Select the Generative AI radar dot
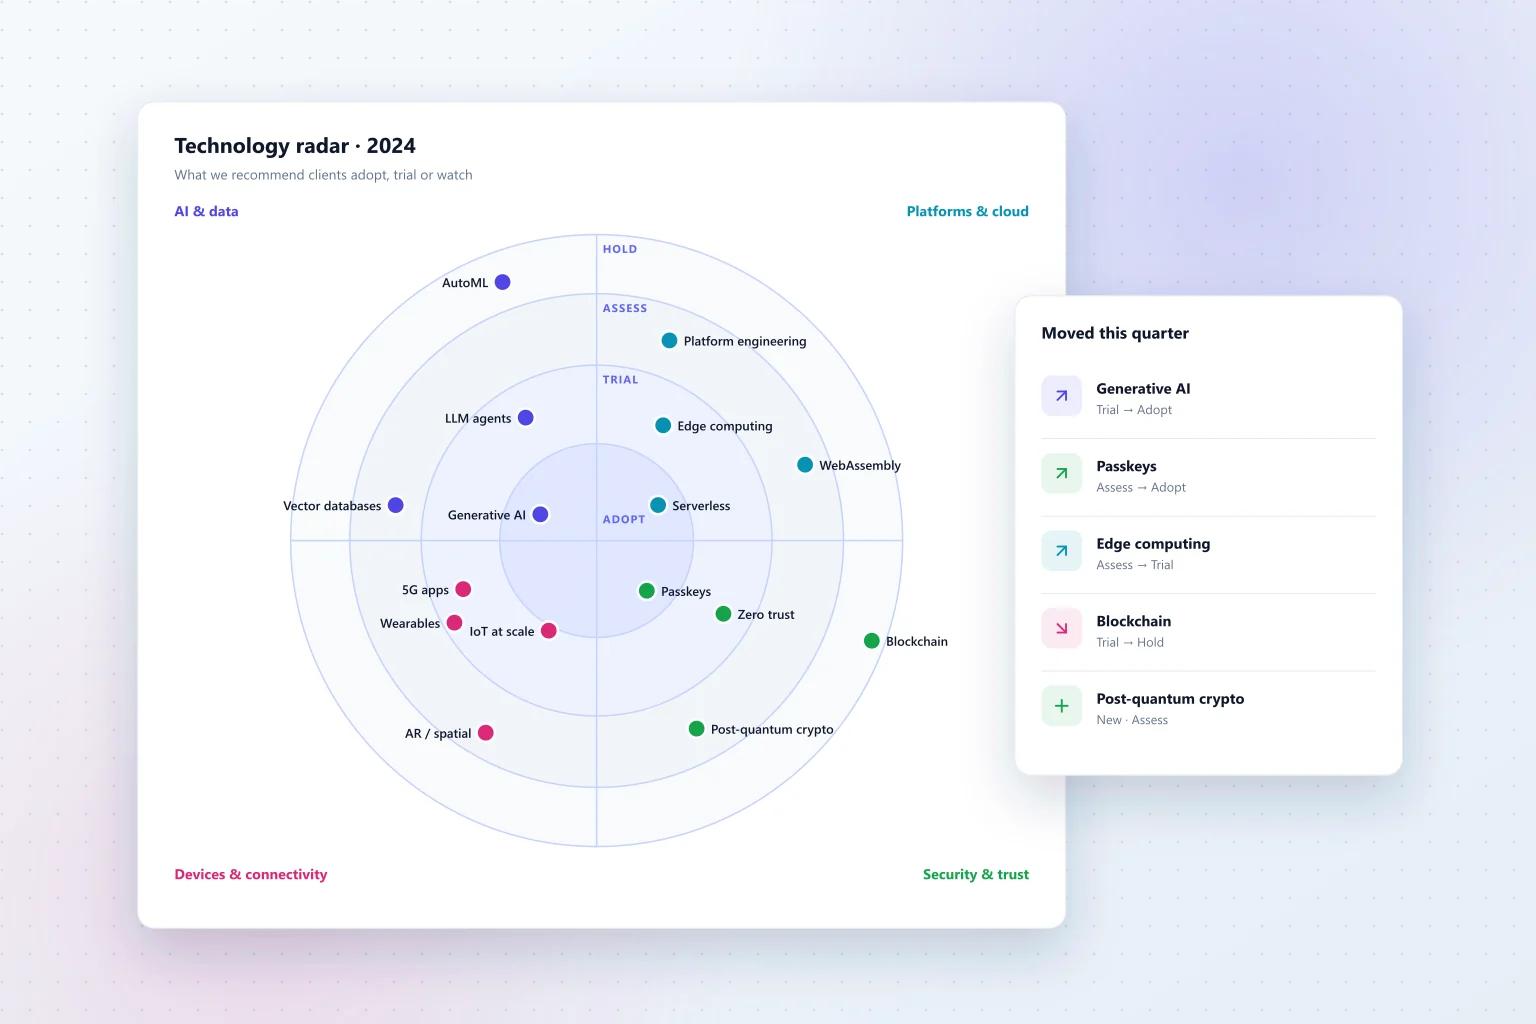 (540, 514)
